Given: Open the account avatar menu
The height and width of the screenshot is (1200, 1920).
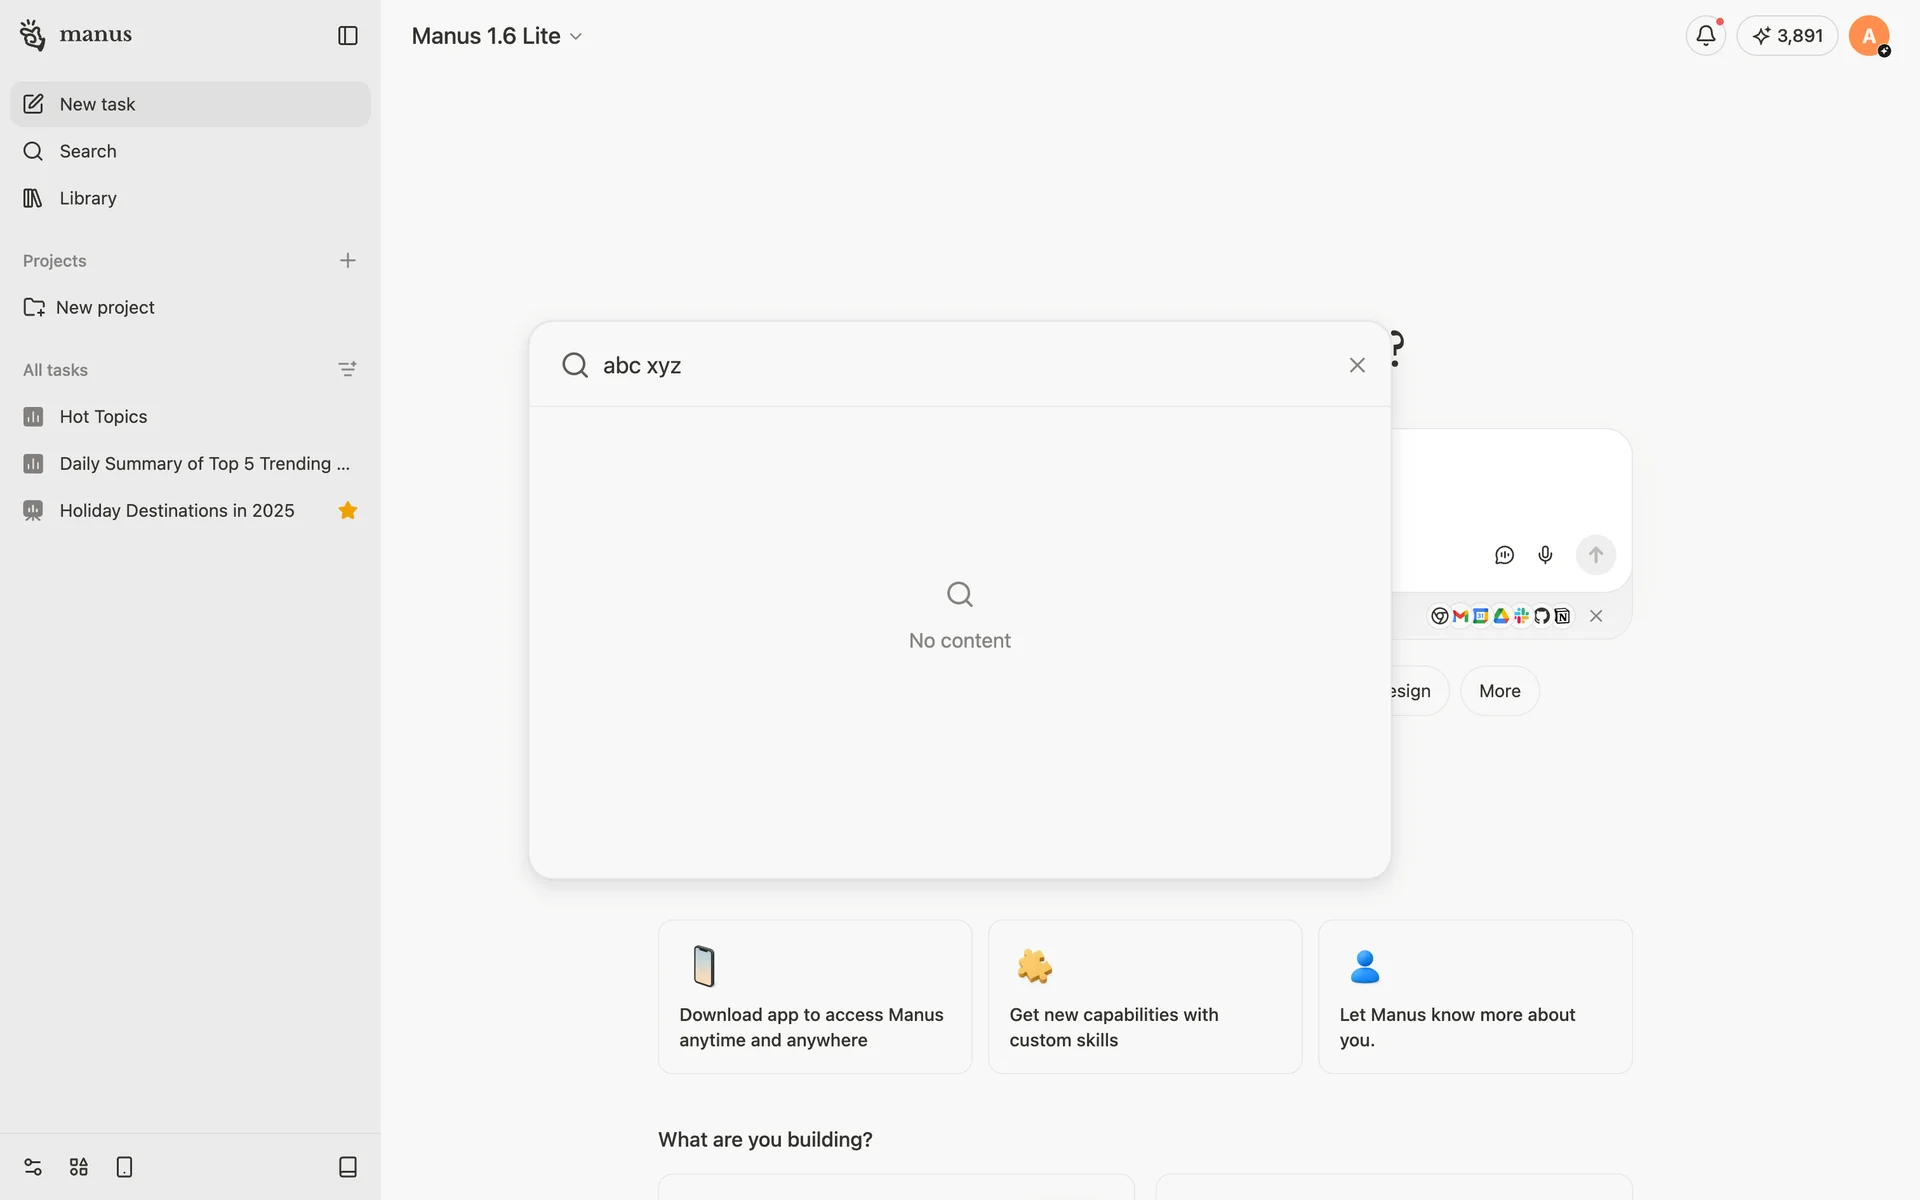Looking at the screenshot, I should pos(1868,36).
